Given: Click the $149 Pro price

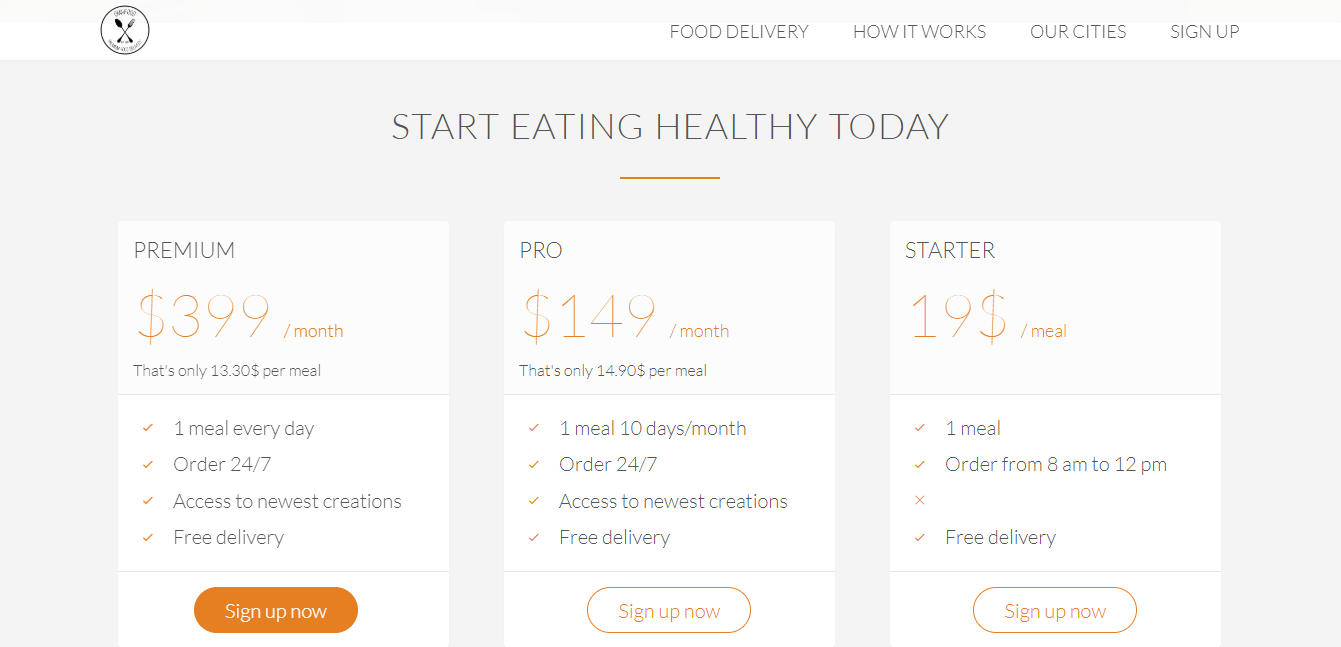Looking at the screenshot, I should (x=590, y=317).
